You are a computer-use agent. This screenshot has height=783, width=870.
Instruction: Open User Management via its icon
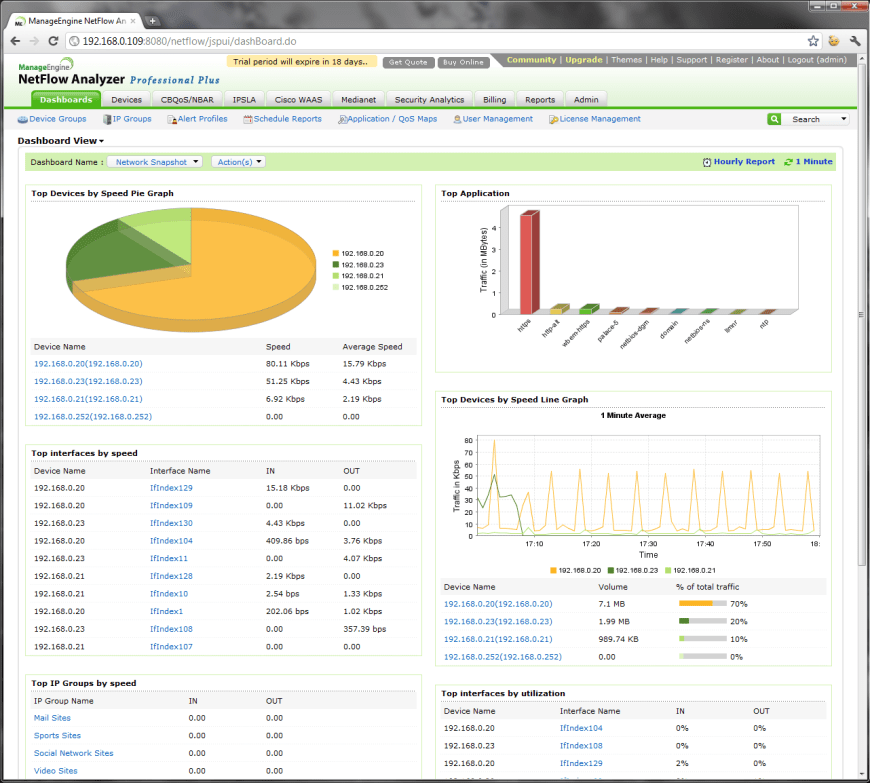pyautogui.click(x=456, y=119)
